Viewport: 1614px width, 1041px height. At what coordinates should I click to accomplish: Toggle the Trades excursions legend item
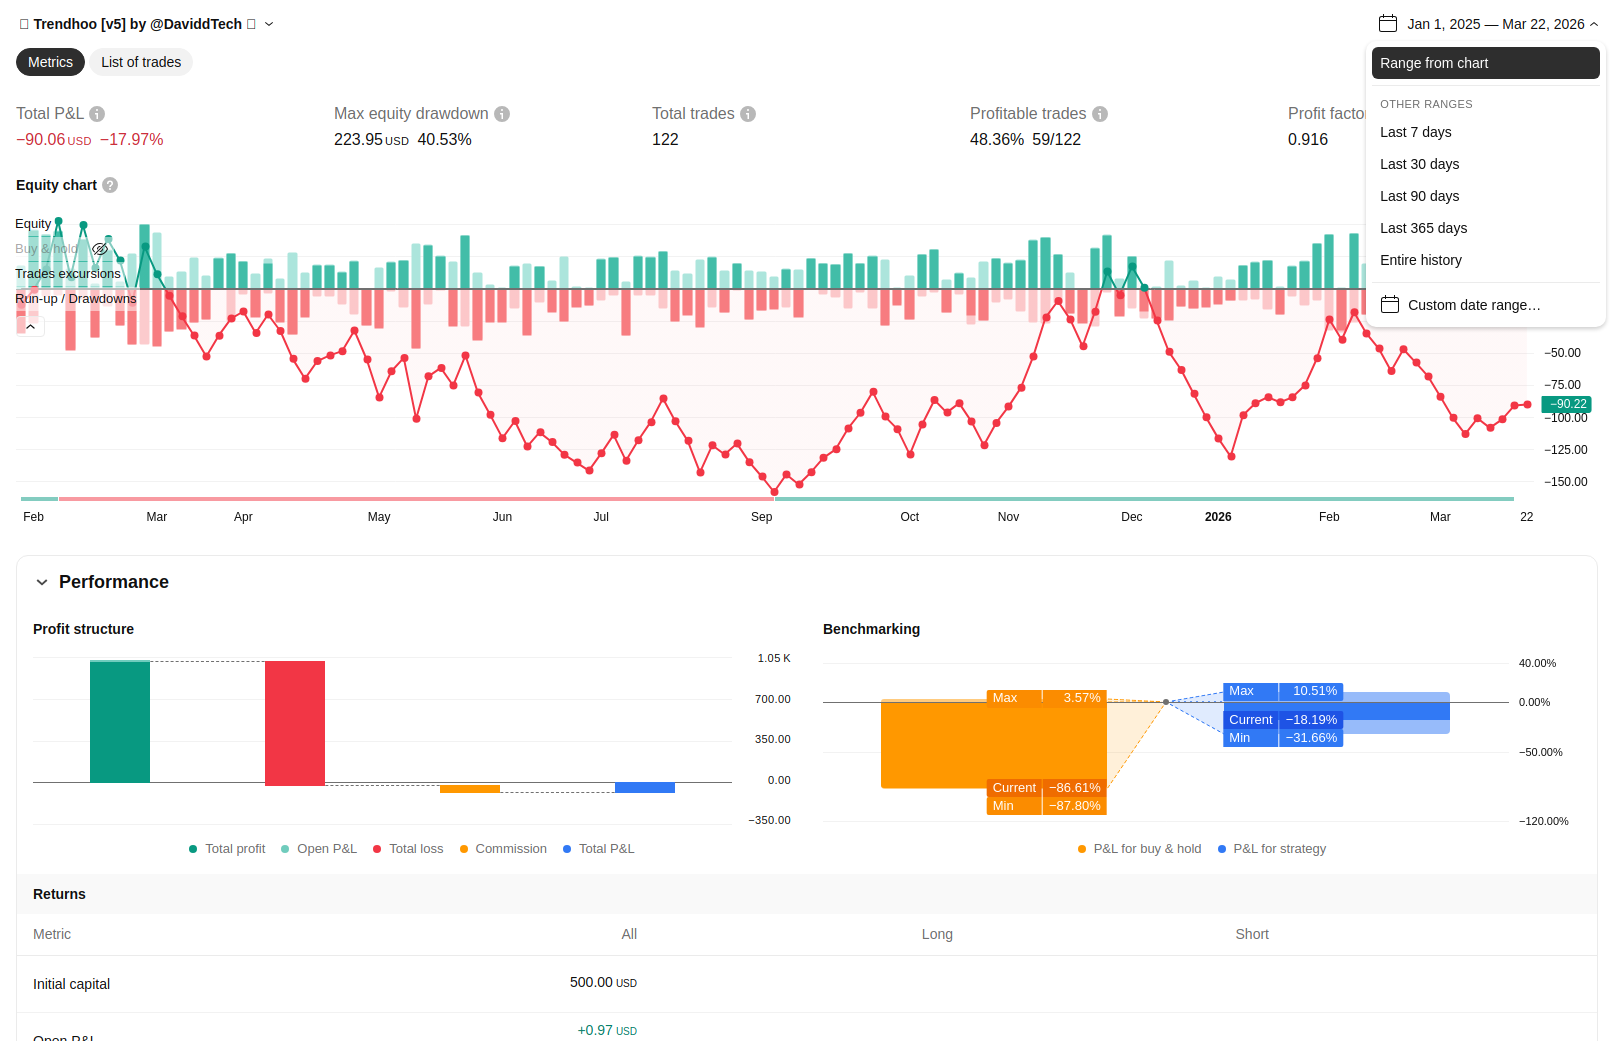point(67,274)
